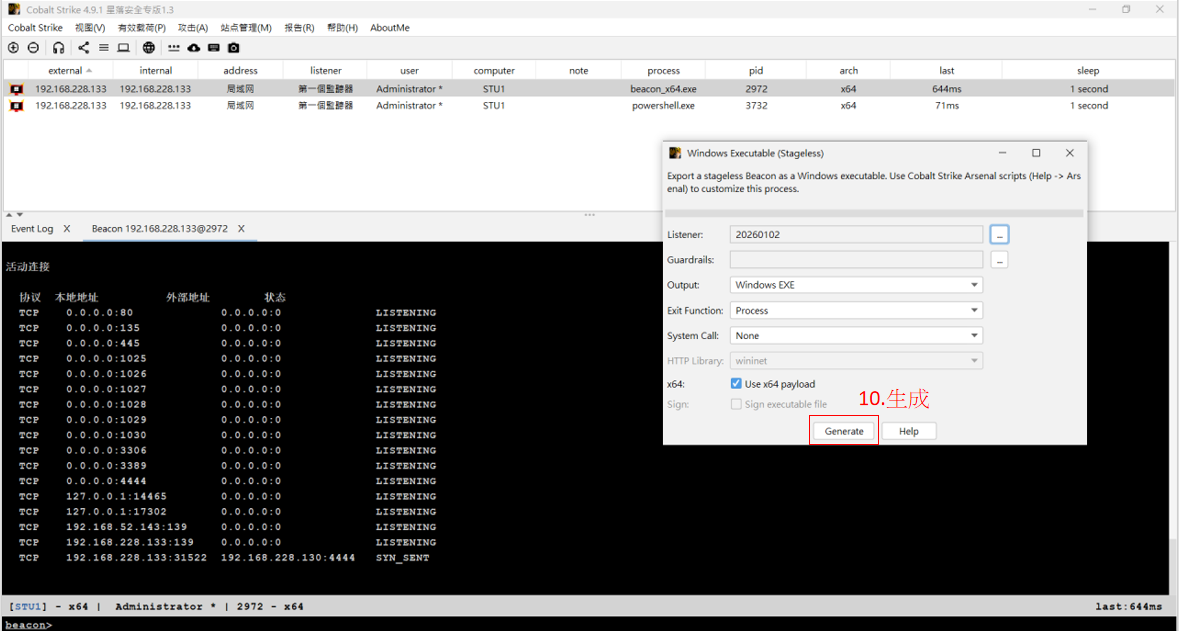Open web log globe icon

[x=149, y=48]
